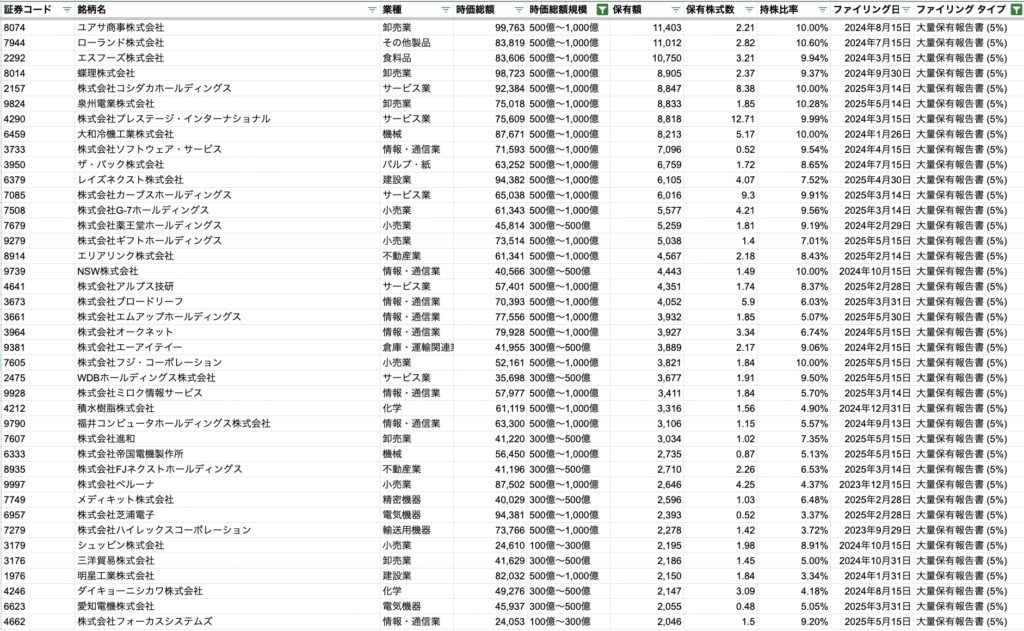Screen dimensions: 1024x631
Task: Select securities code 7944 cell
Action: (x=37, y=42)
